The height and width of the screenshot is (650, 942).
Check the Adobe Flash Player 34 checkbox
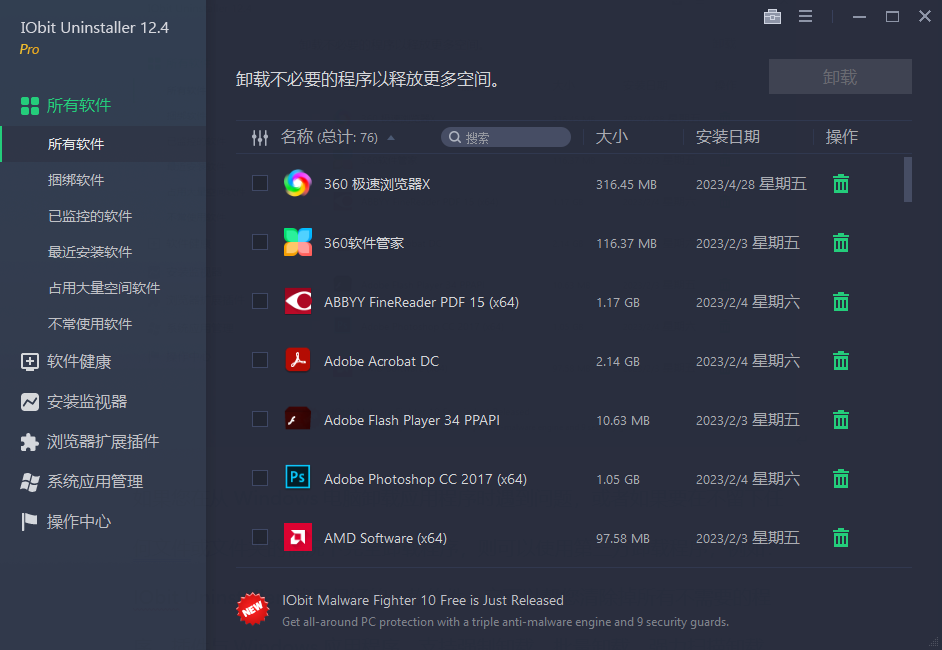click(x=260, y=419)
